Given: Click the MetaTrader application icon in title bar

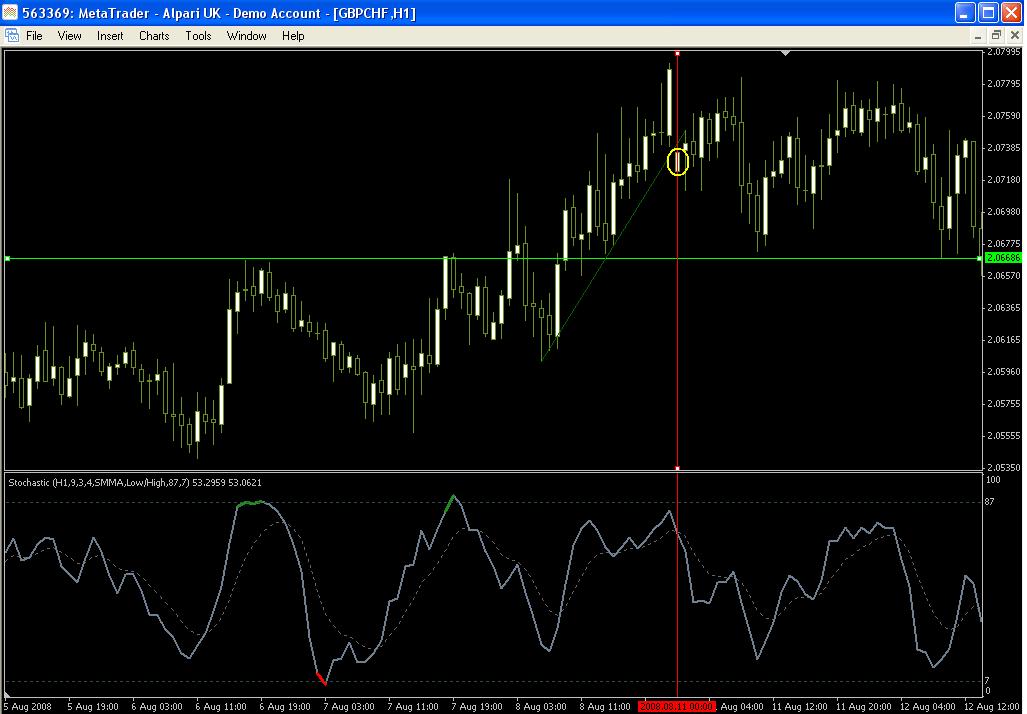Looking at the screenshot, I should click(x=12, y=13).
